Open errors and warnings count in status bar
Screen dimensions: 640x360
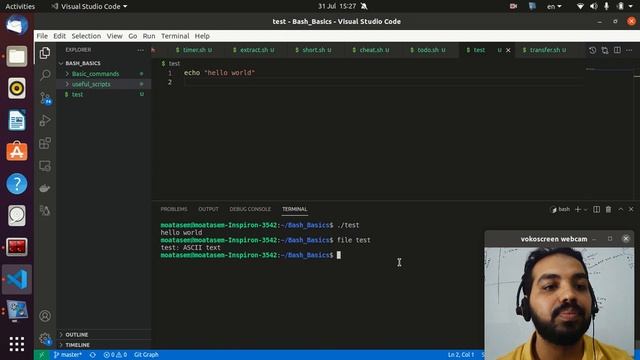[x=115, y=355]
